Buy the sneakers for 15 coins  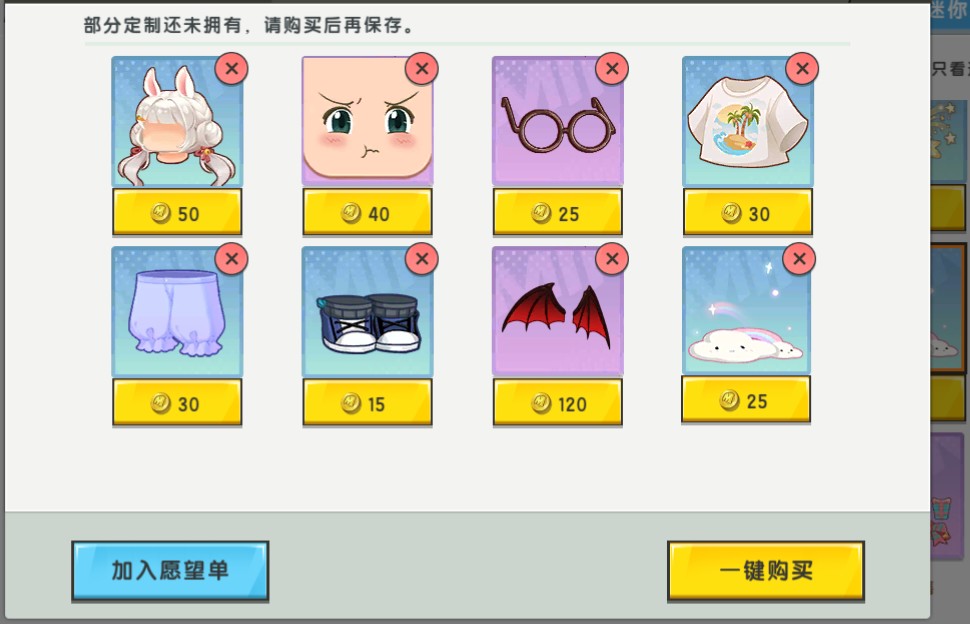pos(367,403)
